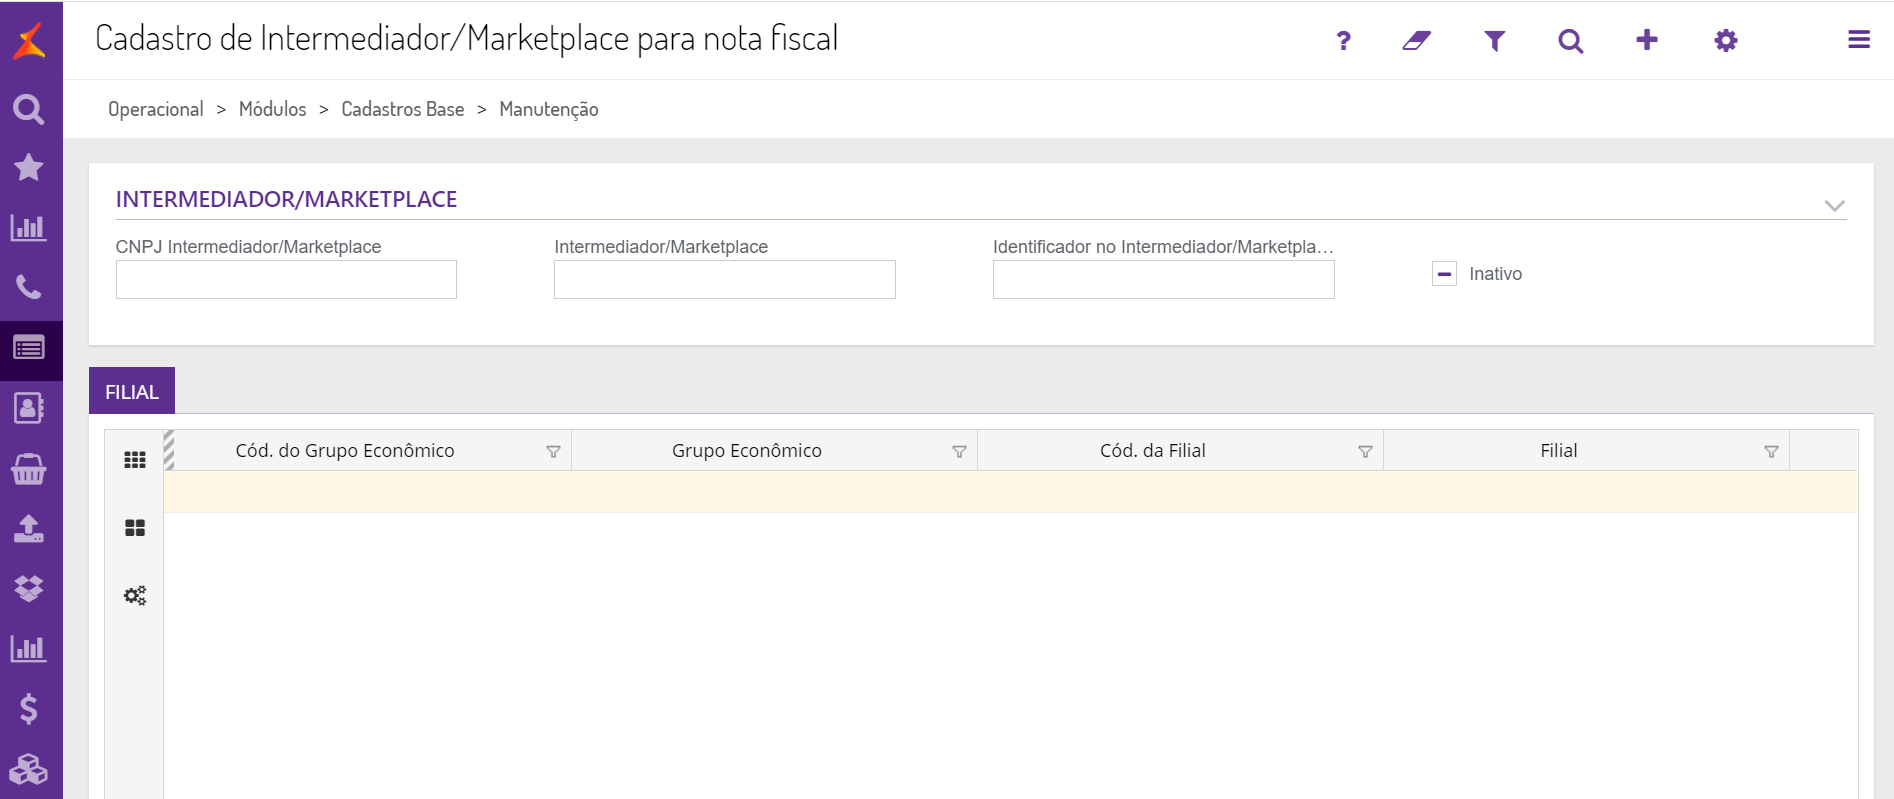Open the settings gear in the top toolbar
This screenshot has height=799, width=1894.
[x=1725, y=41]
